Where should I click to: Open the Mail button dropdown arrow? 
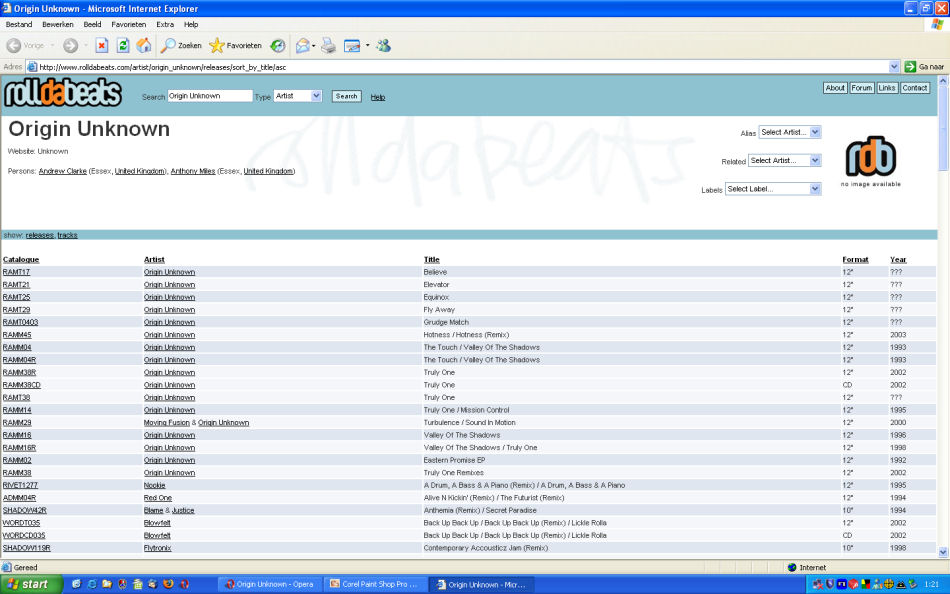coord(313,45)
